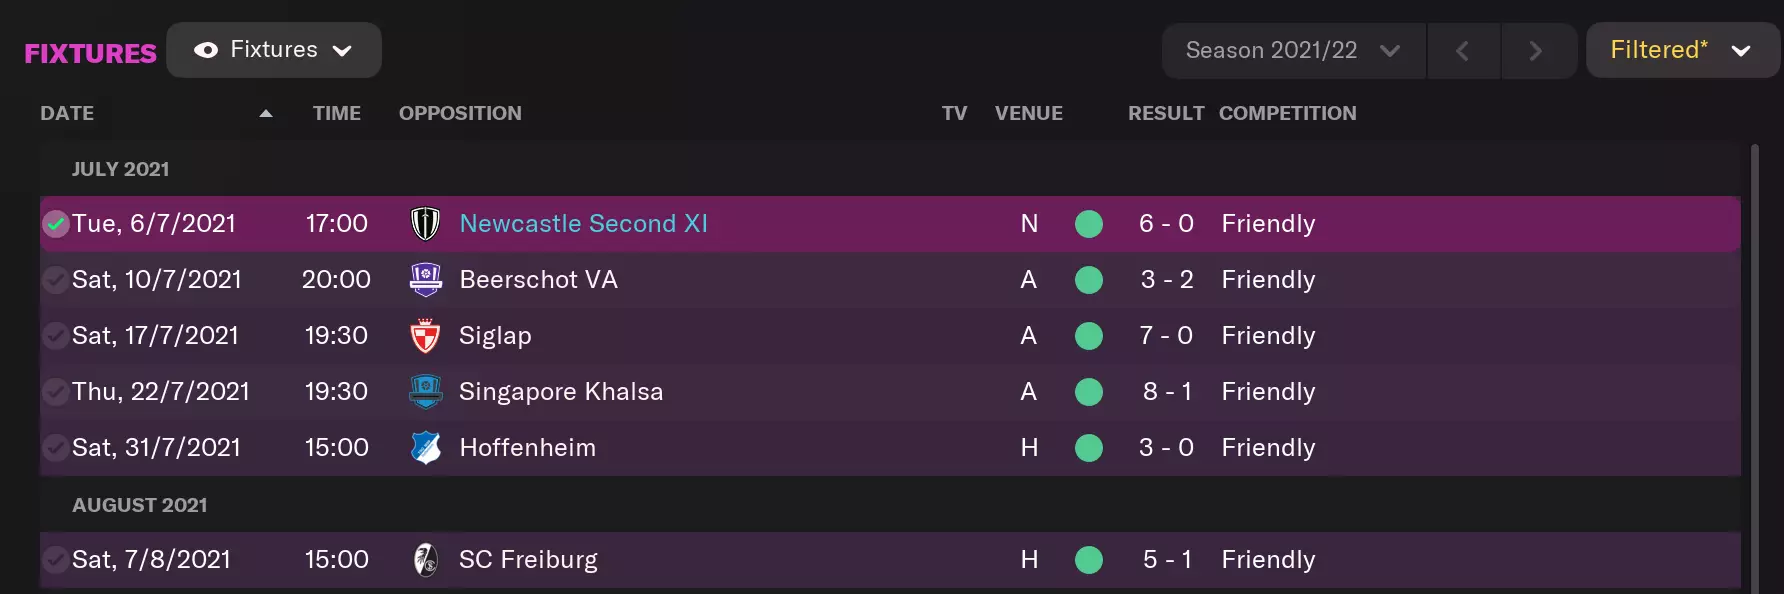Toggle the checkmark for Beerschot VA fixture

tap(56, 280)
